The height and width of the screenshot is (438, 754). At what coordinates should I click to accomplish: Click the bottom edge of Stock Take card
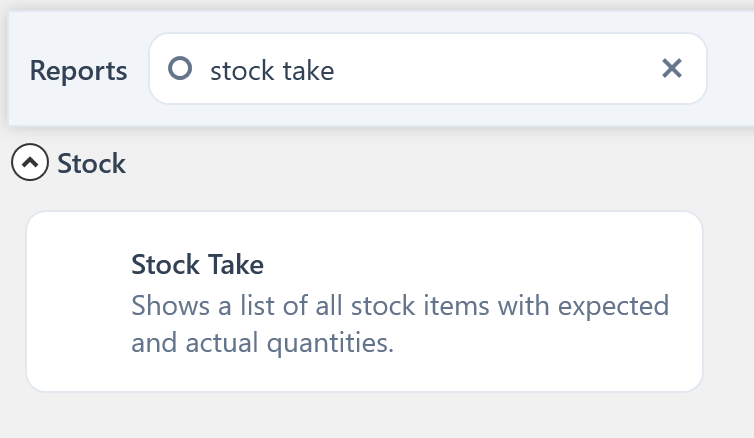coord(364,387)
